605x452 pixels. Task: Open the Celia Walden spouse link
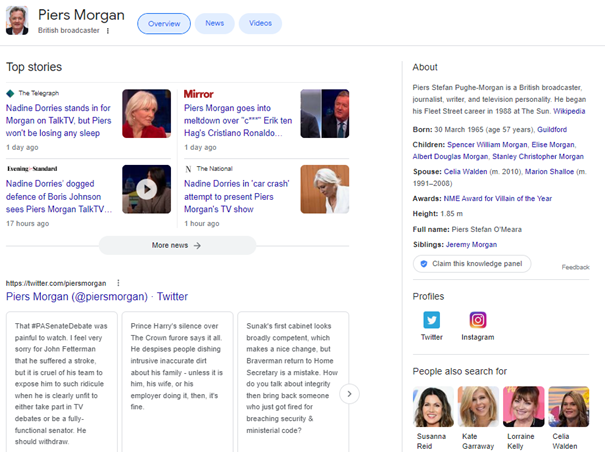pos(465,171)
